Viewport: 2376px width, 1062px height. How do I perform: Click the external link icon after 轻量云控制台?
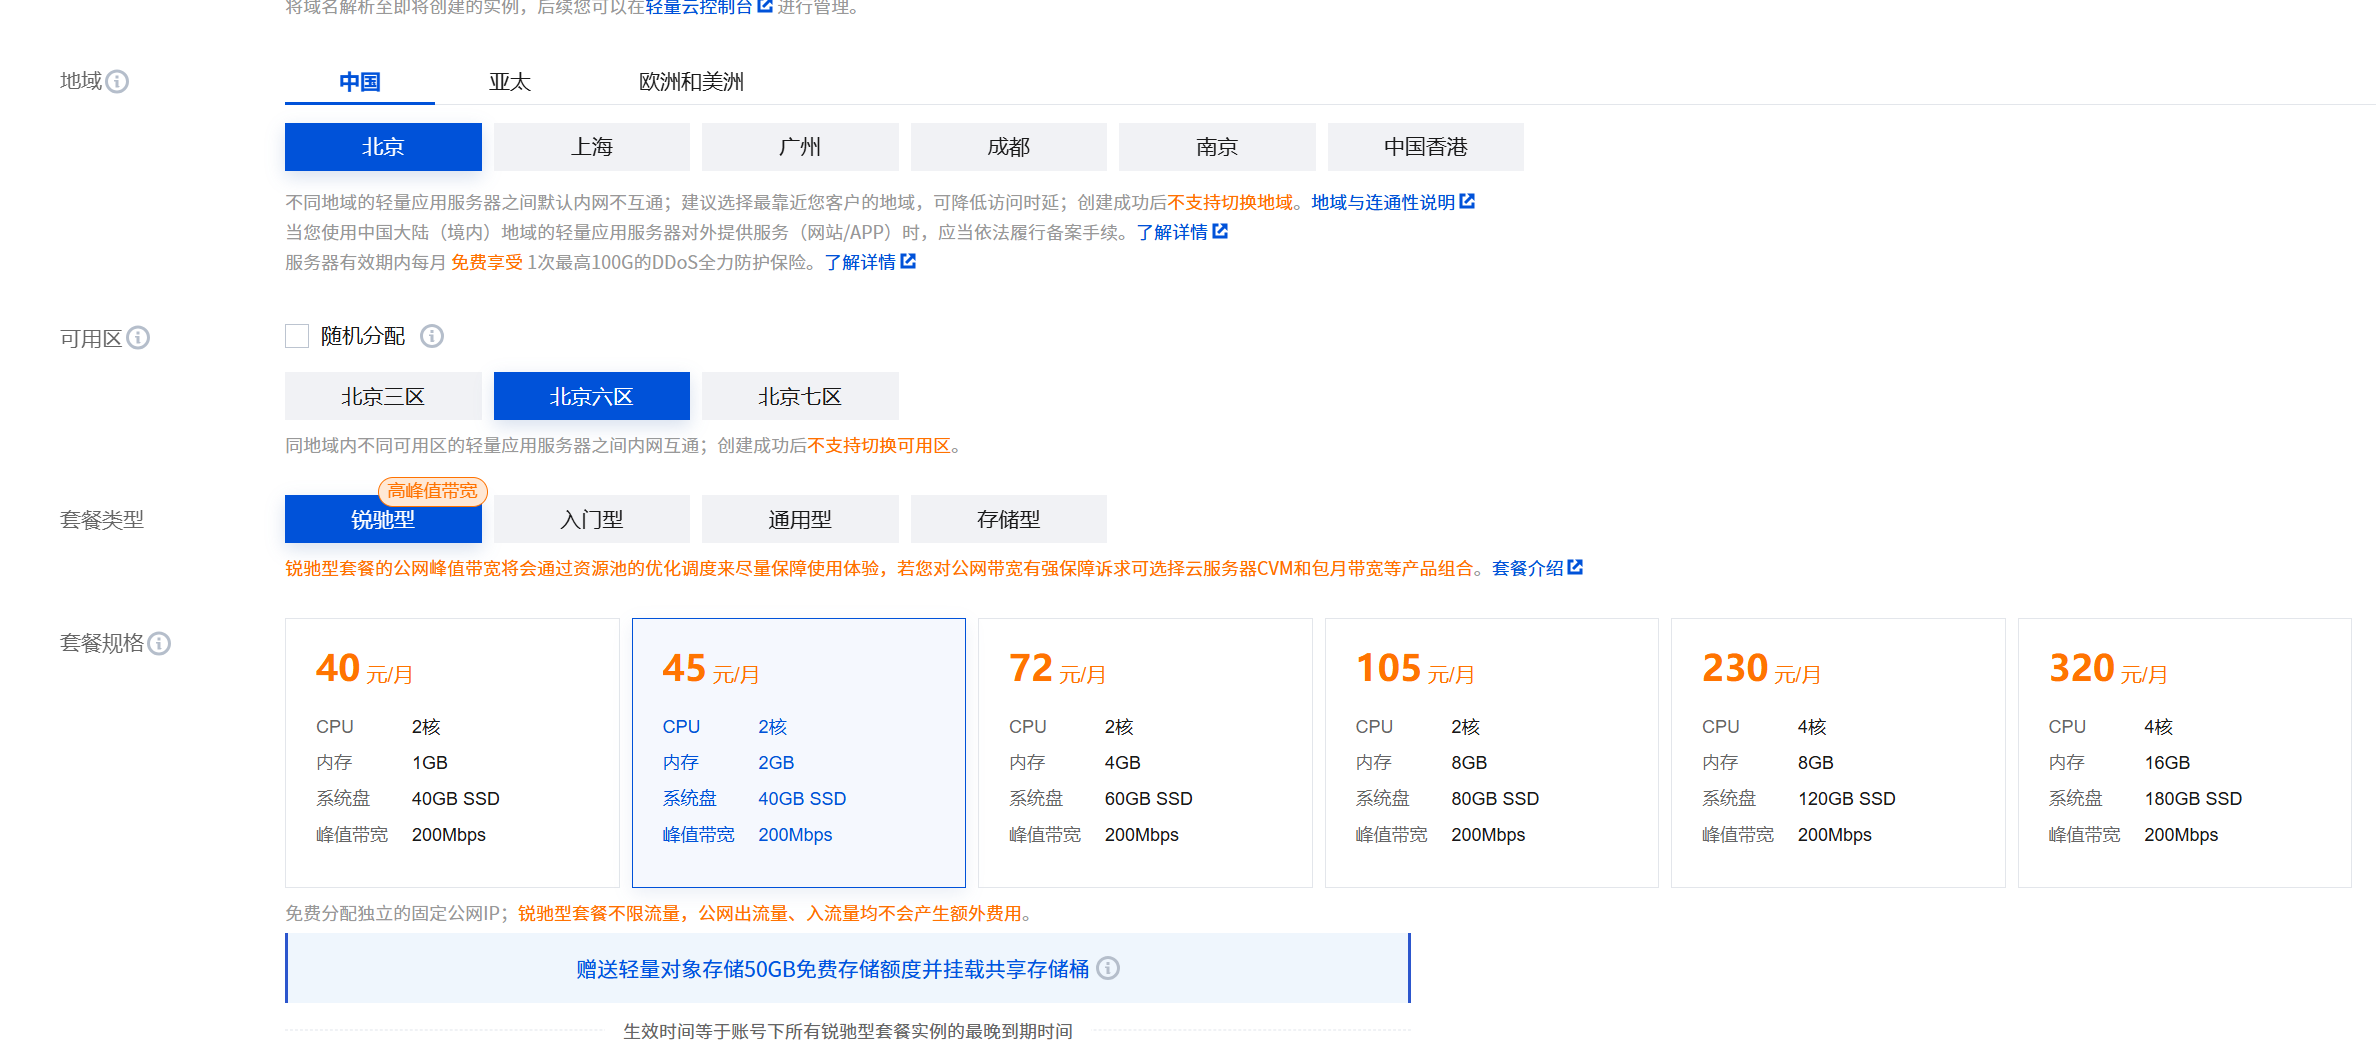tap(764, 6)
